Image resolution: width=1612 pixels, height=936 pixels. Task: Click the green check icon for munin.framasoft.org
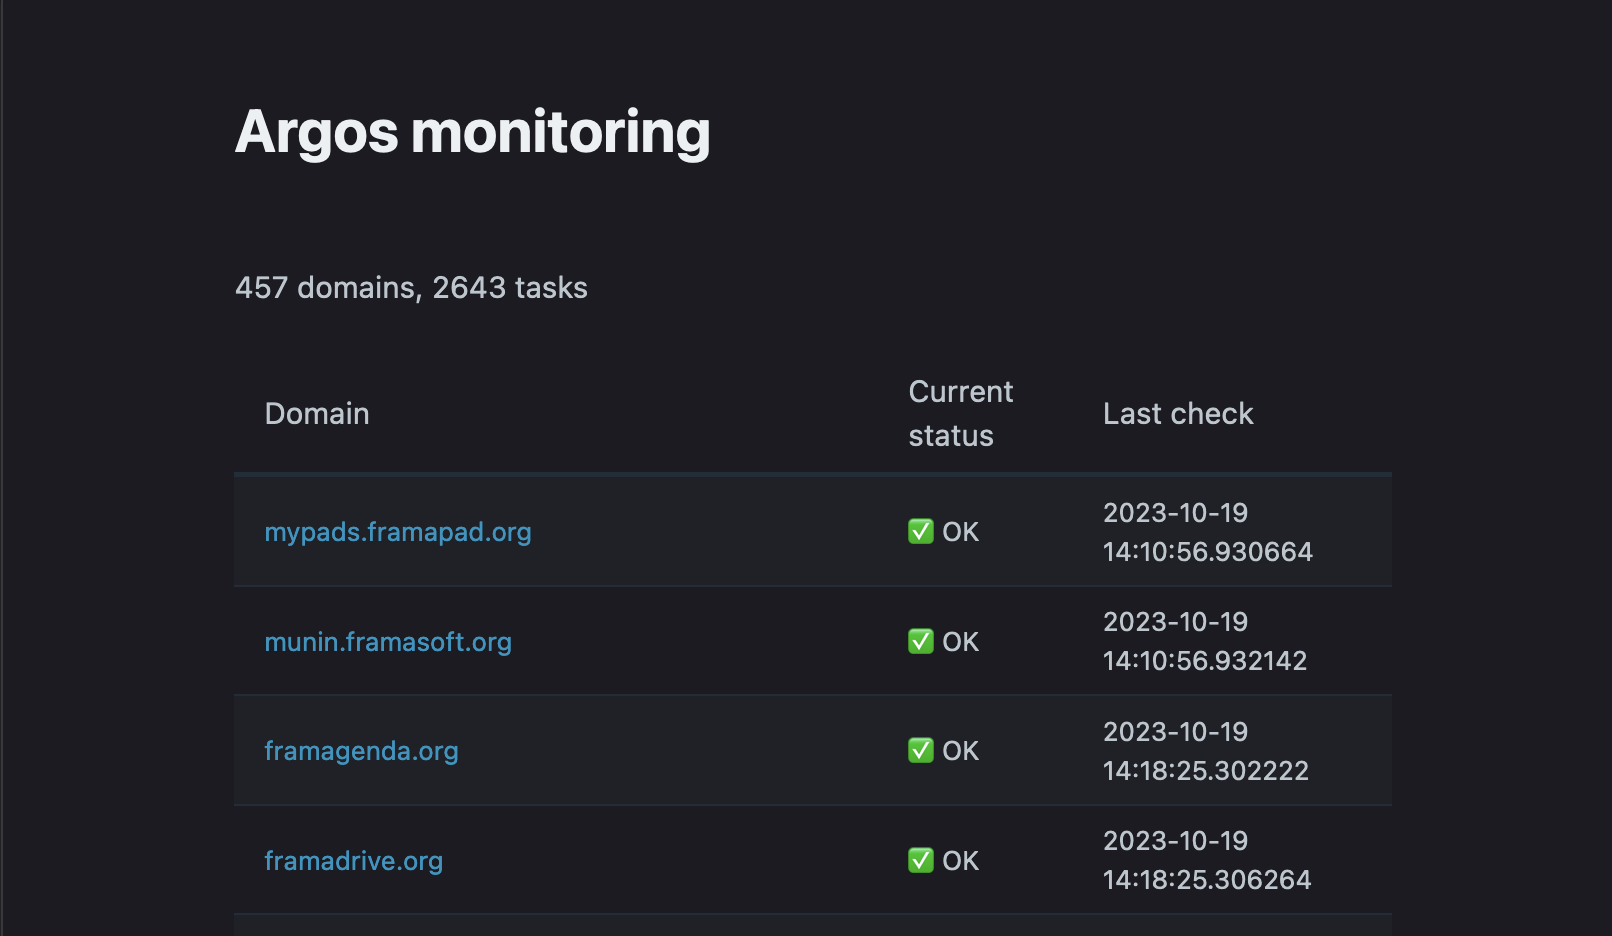[x=921, y=642]
